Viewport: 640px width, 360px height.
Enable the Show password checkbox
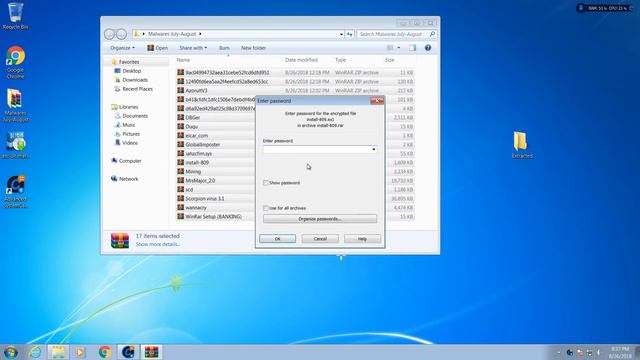266,183
